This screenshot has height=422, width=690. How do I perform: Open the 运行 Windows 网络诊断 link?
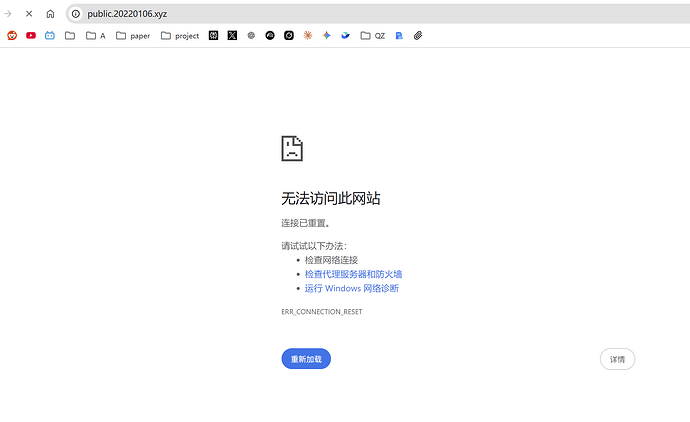(x=352, y=288)
